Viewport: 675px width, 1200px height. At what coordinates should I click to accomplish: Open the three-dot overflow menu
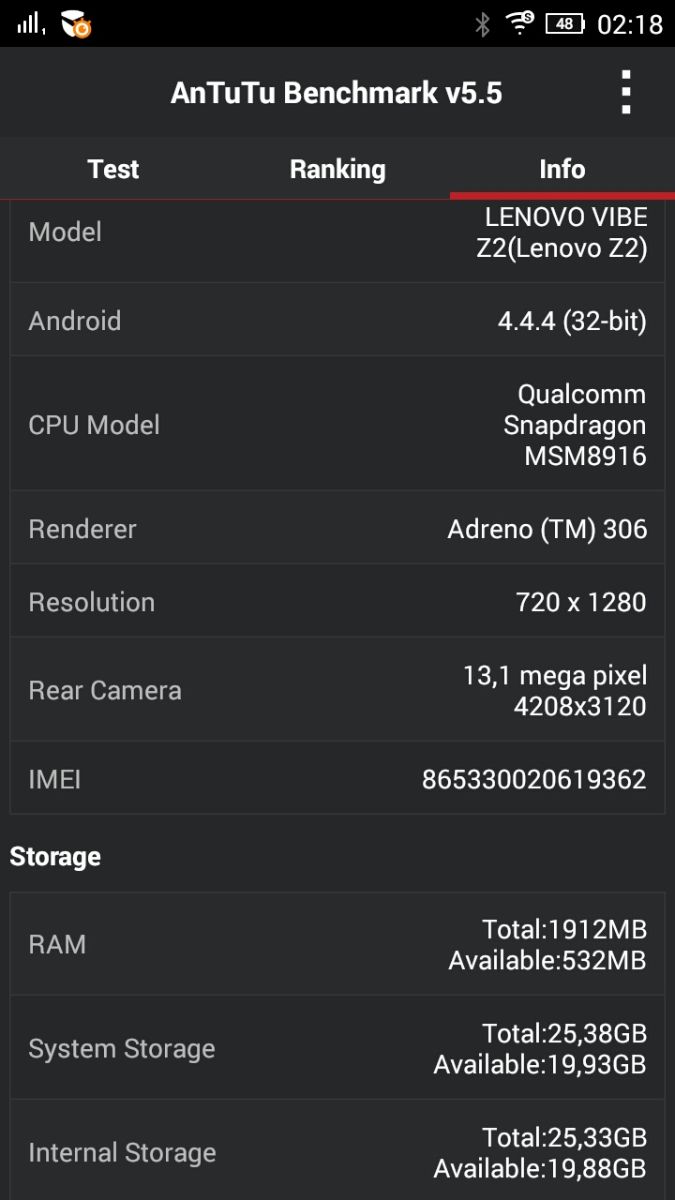(626, 93)
